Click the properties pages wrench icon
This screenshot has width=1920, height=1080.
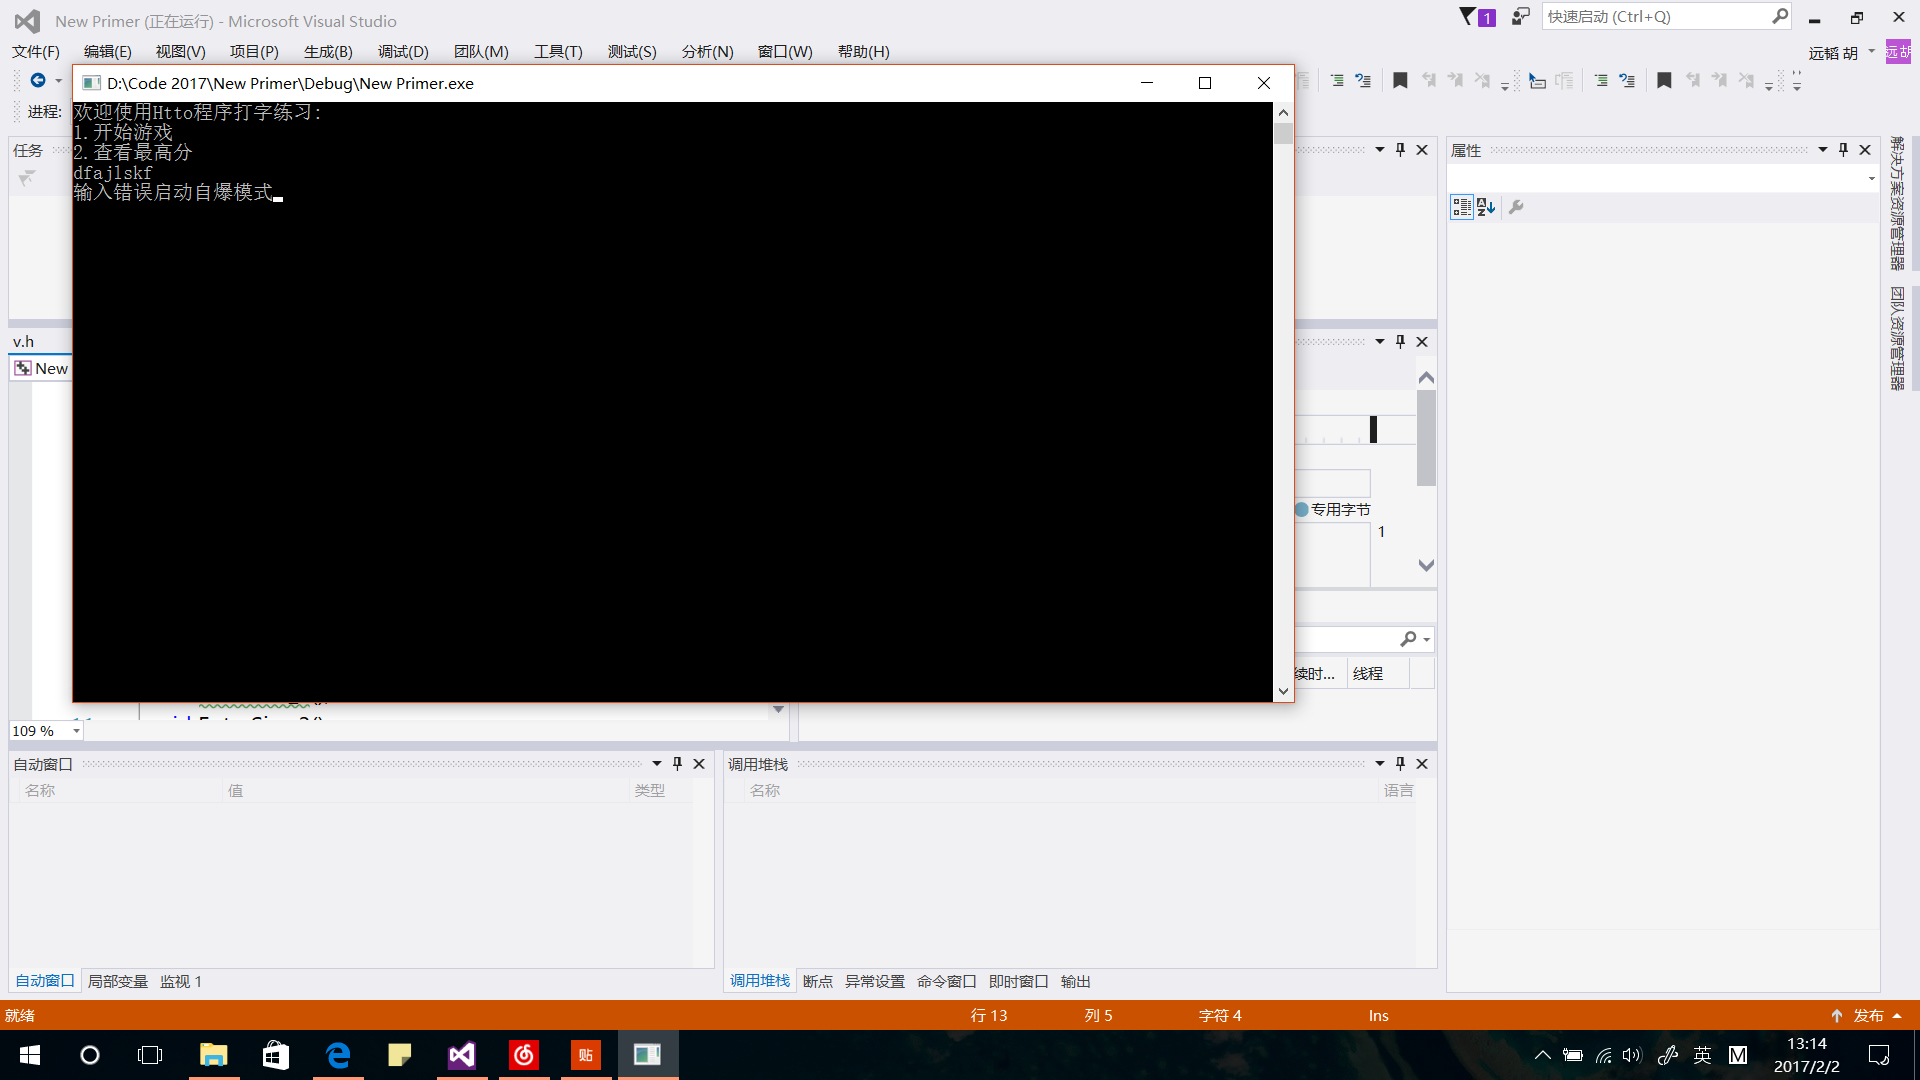tap(1516, 207)
